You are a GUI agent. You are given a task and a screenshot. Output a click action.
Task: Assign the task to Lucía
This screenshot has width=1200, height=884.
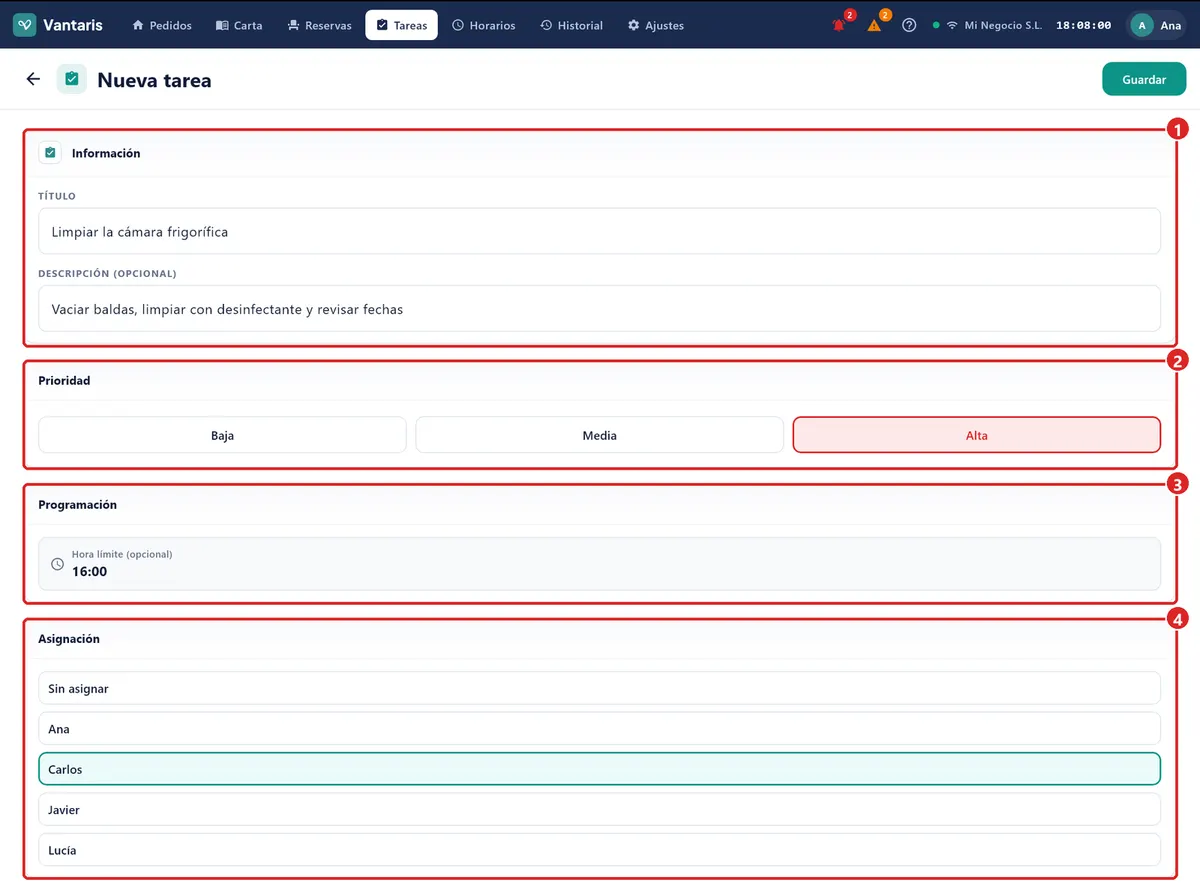click(600, 850)
